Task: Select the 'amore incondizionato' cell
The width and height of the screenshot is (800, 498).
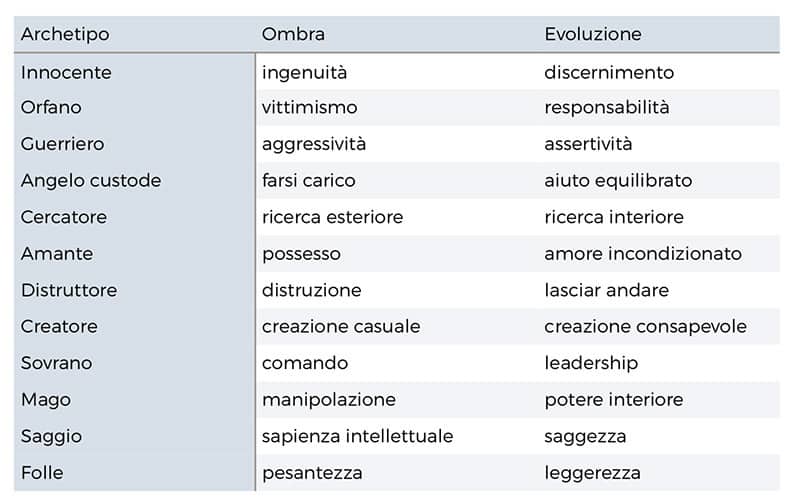Action: point(643,254)
